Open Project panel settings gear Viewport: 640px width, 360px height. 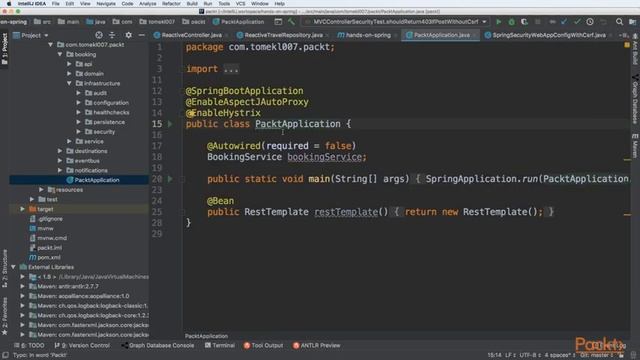(x=128, y=35)
